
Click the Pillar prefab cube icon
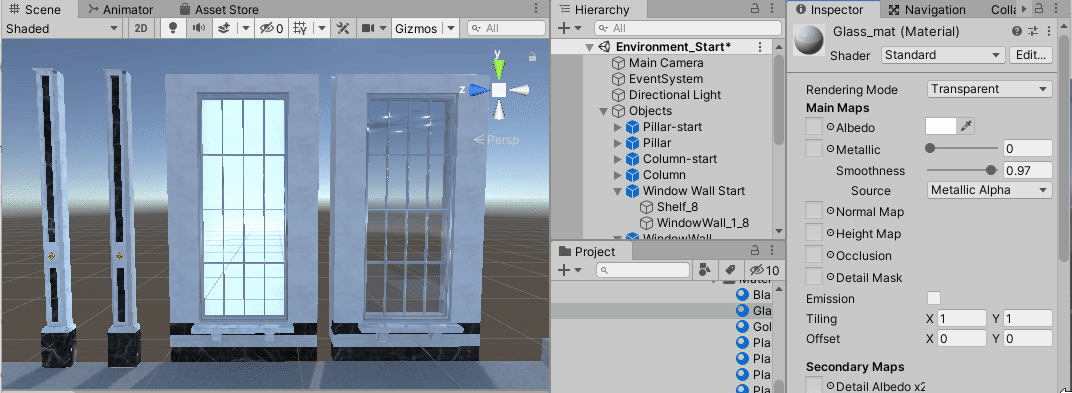632,143
